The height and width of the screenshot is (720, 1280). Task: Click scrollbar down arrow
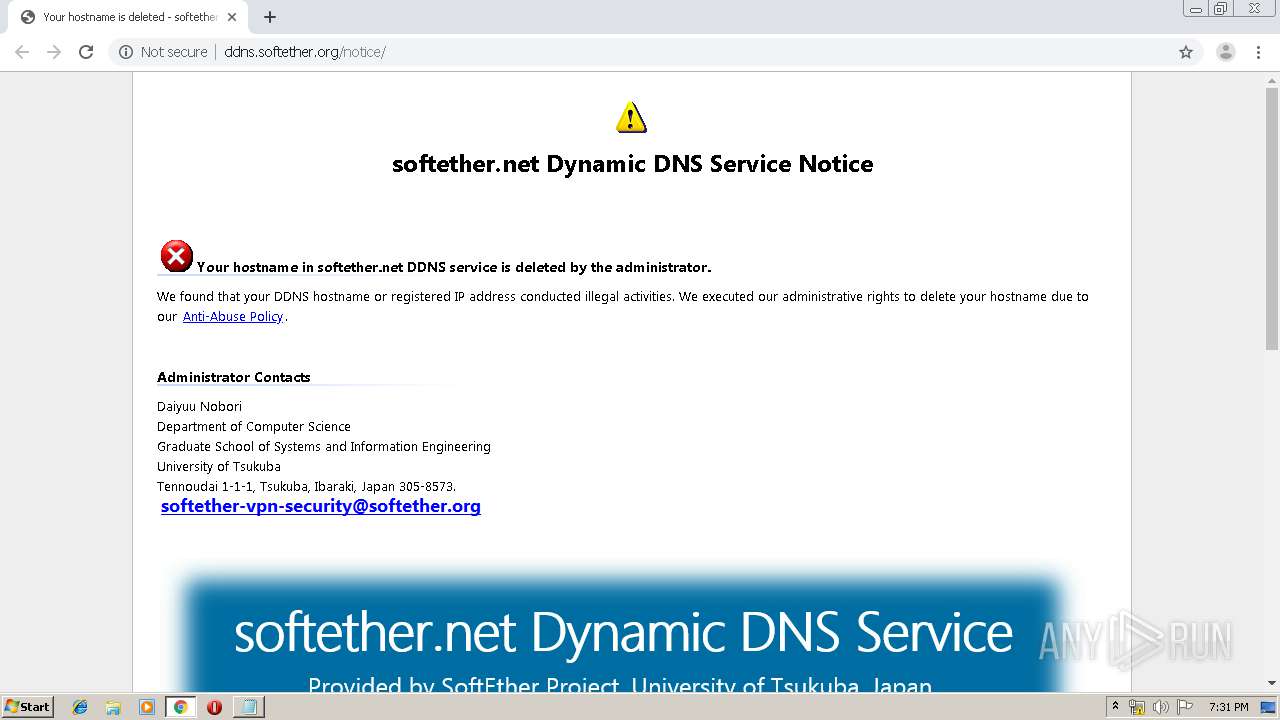pos(1272,684)
